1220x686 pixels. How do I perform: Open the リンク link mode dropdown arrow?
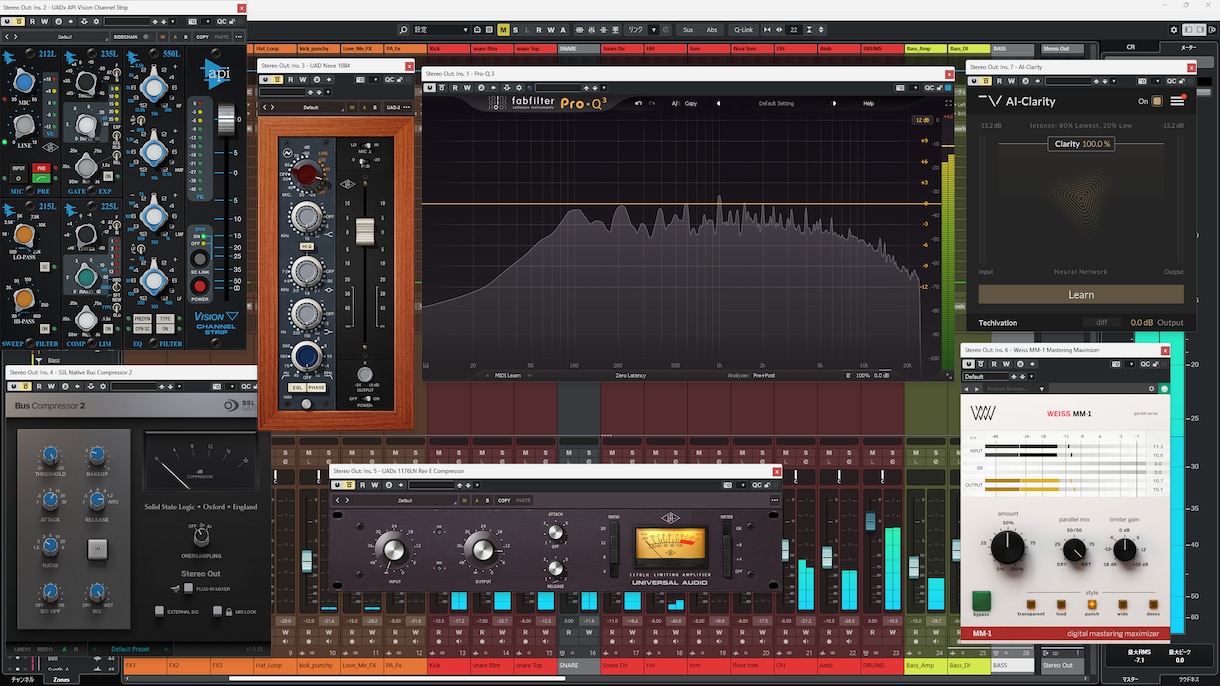coord(654,30)
